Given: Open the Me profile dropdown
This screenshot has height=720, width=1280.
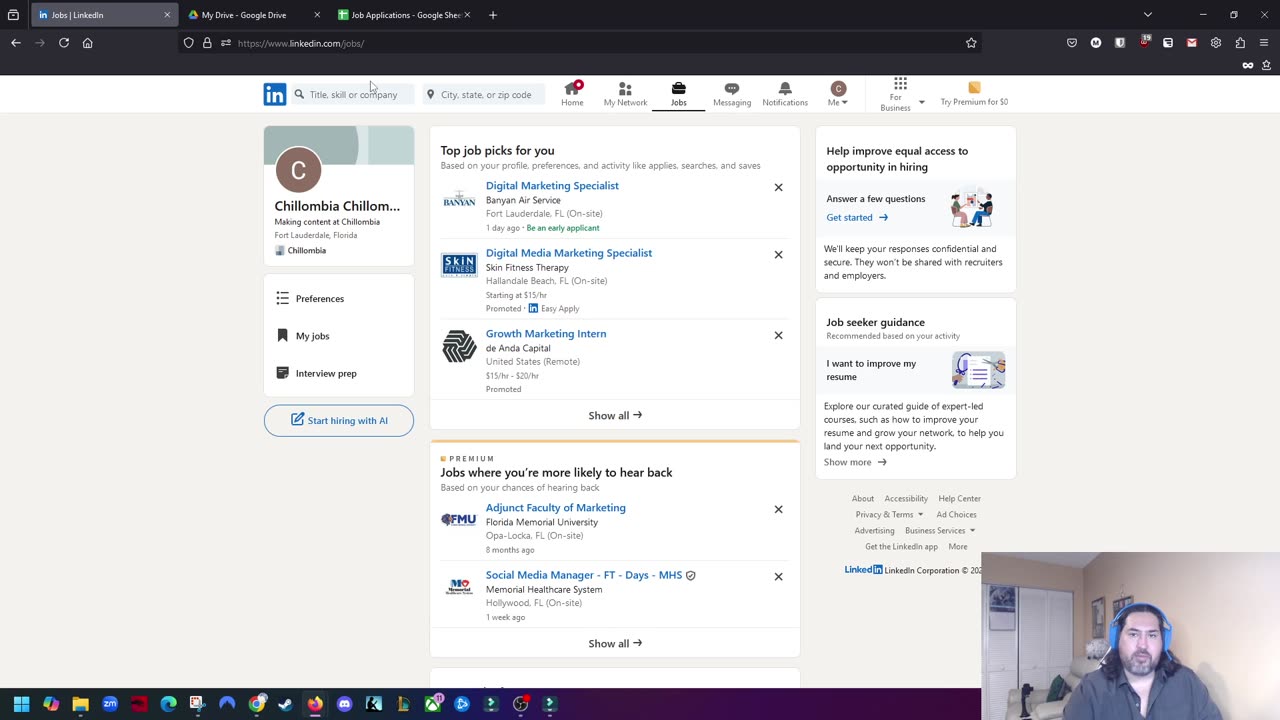Looking at the screenshot, I should coord(838,94).
